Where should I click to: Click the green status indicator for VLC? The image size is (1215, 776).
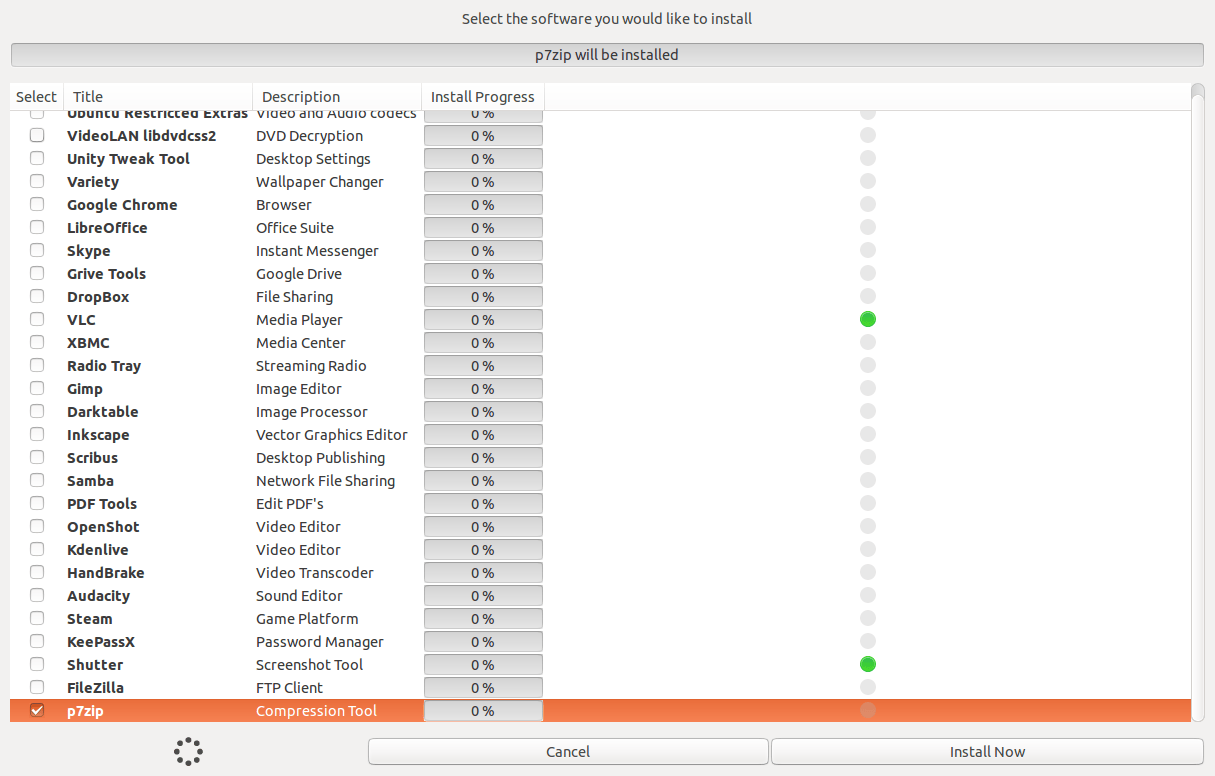coord(867,319)
